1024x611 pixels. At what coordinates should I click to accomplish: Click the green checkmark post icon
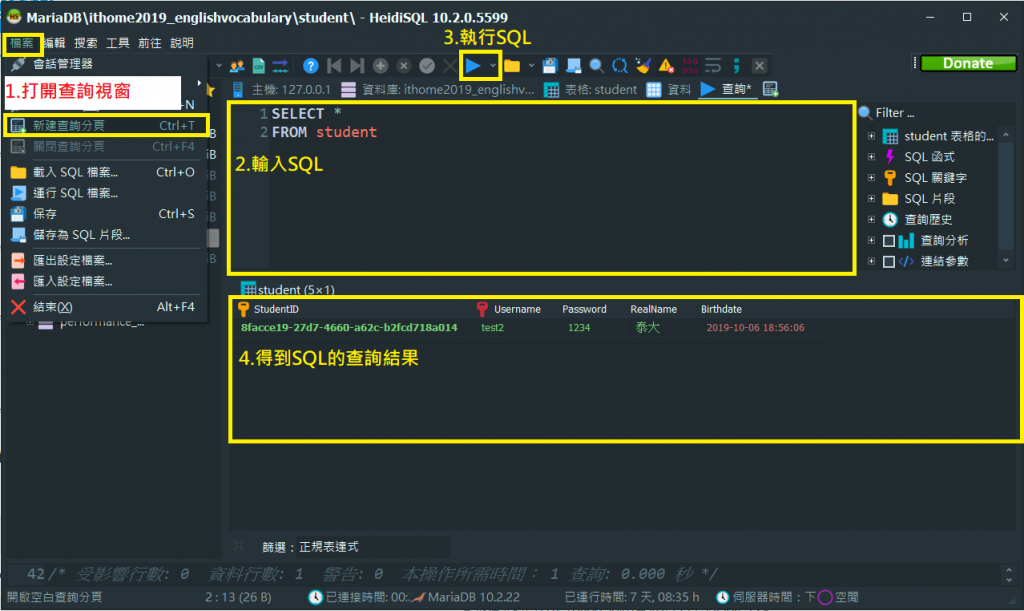click(x=427, y=65)
